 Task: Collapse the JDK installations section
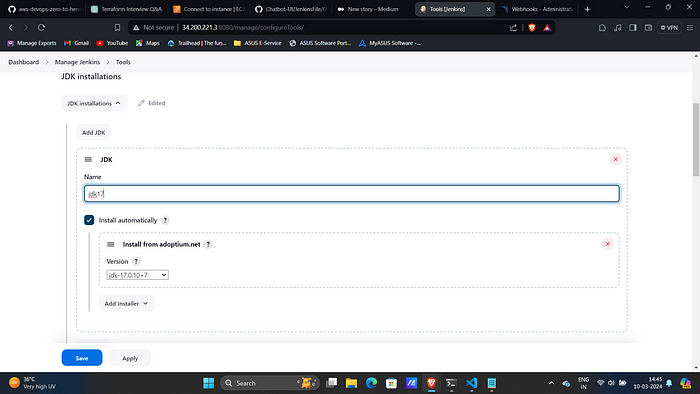94,103
